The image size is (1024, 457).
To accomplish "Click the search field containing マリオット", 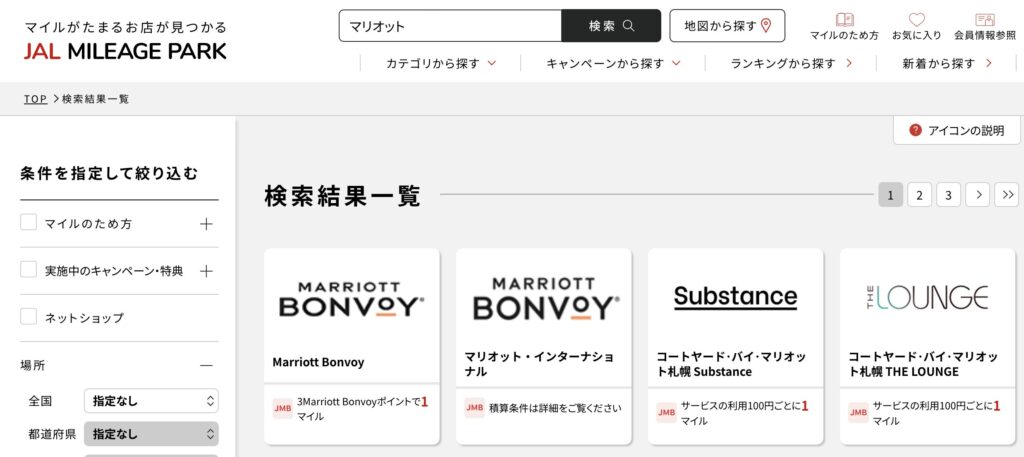I will 450,26.
